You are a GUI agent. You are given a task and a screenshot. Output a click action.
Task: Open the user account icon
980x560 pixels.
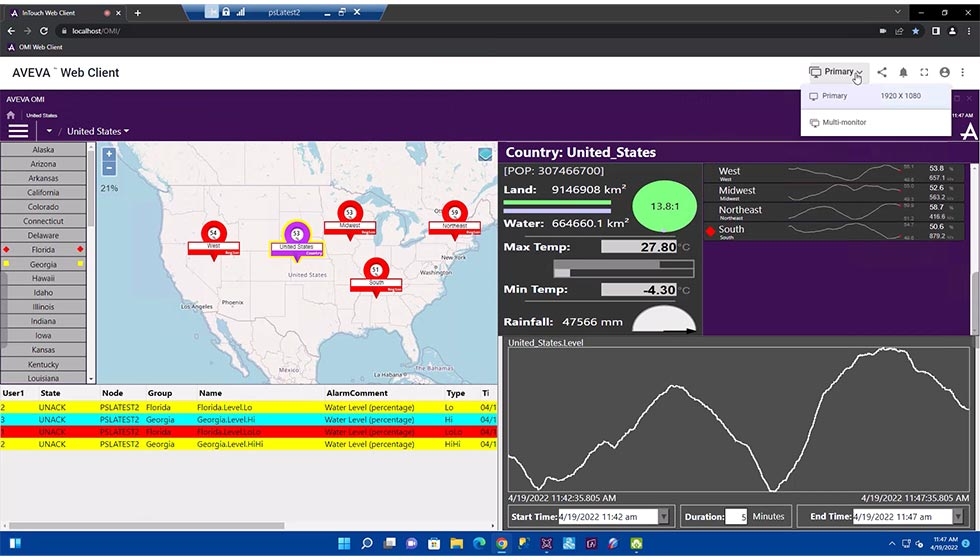tap(945, 72)
